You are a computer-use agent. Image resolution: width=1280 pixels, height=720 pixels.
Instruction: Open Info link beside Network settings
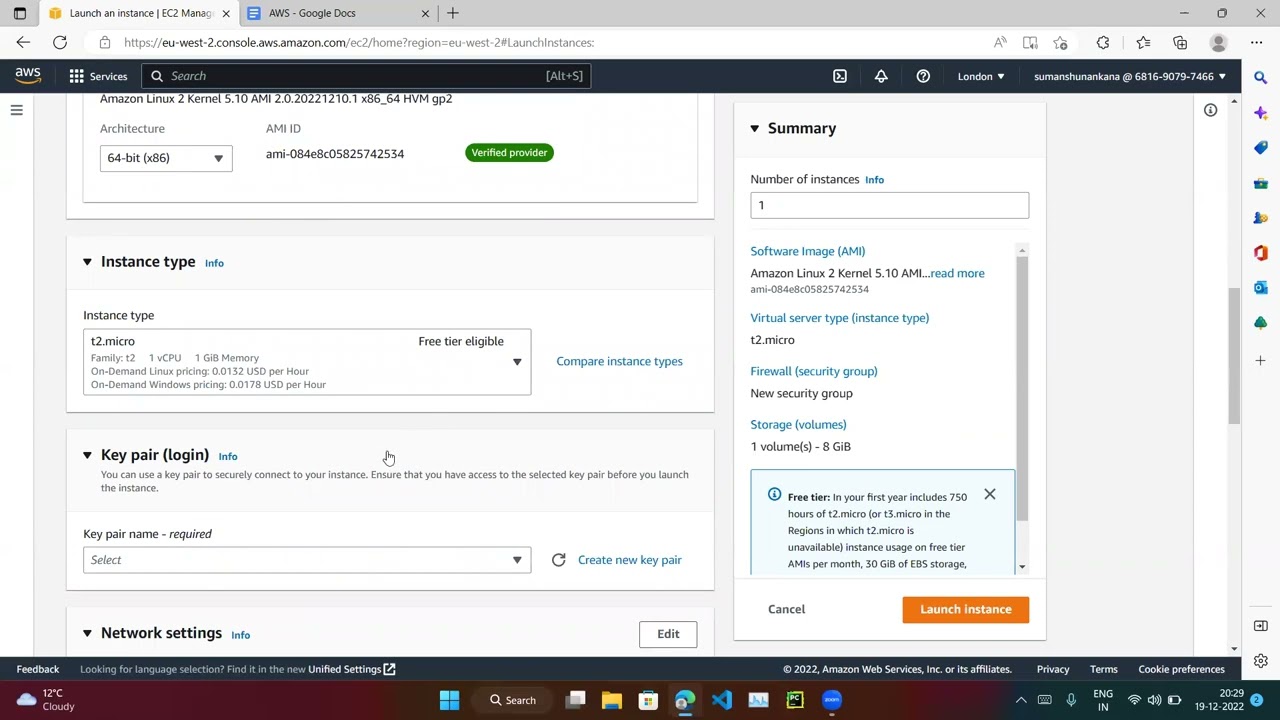pos(240,635)
